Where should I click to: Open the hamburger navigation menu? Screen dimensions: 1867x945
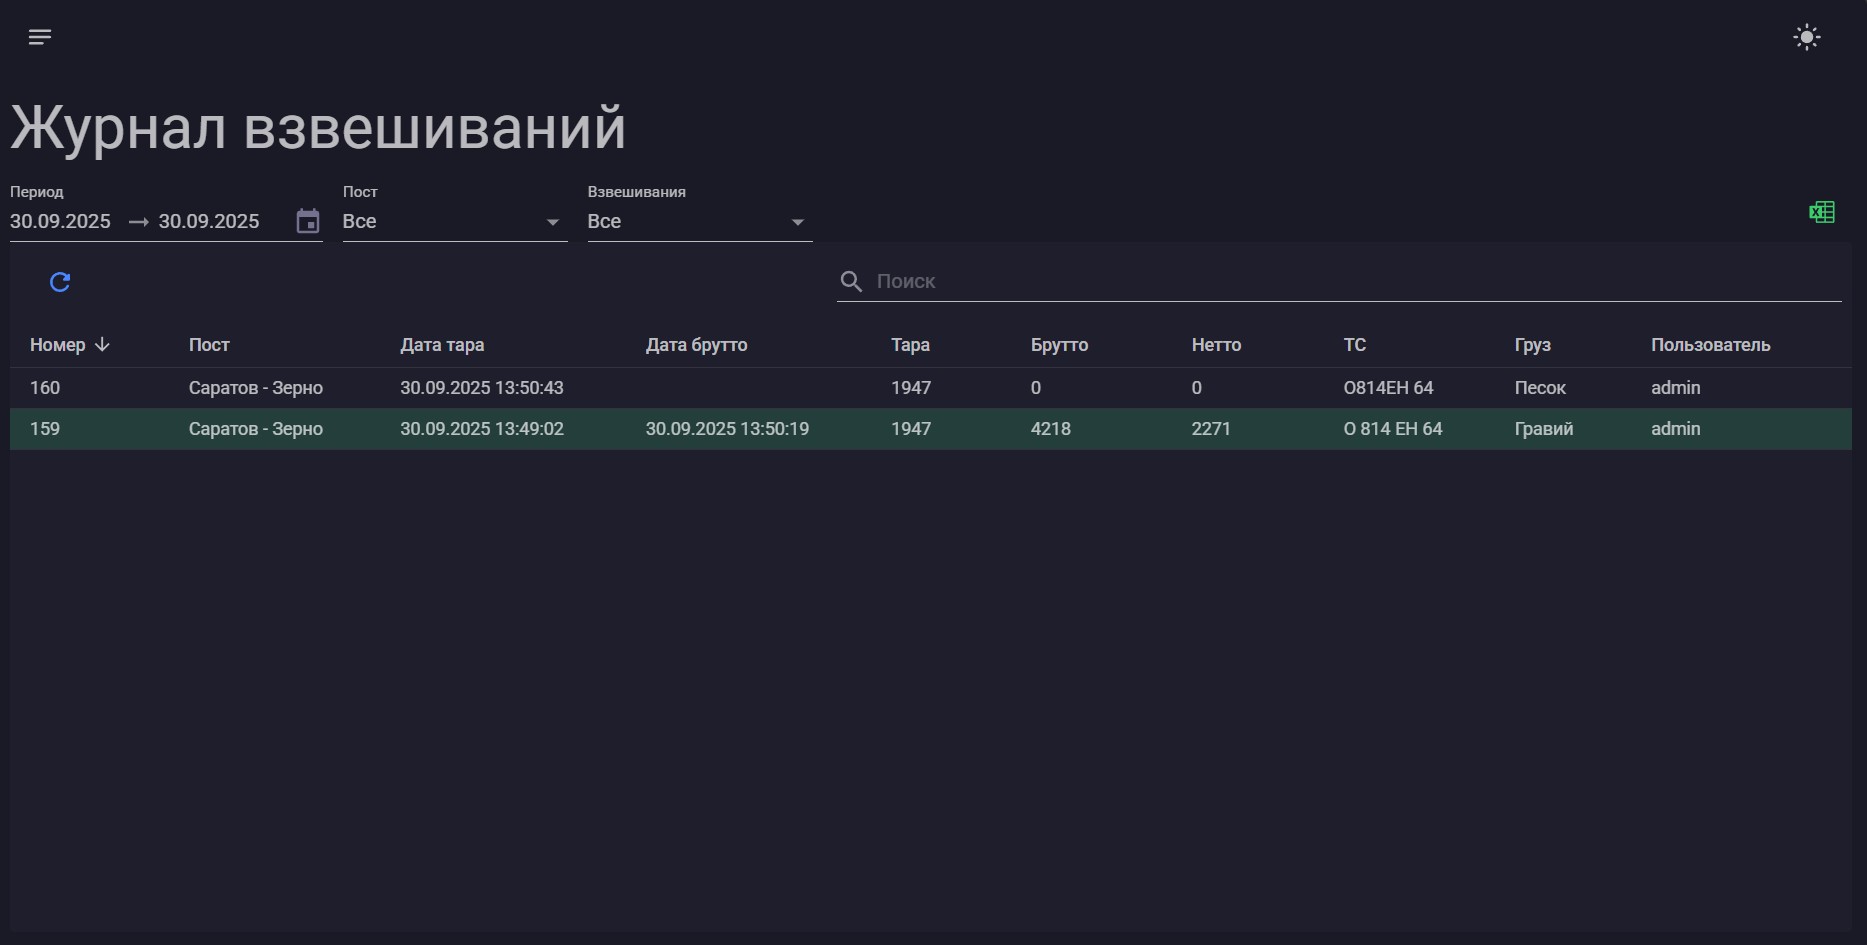tap(40, 37)
